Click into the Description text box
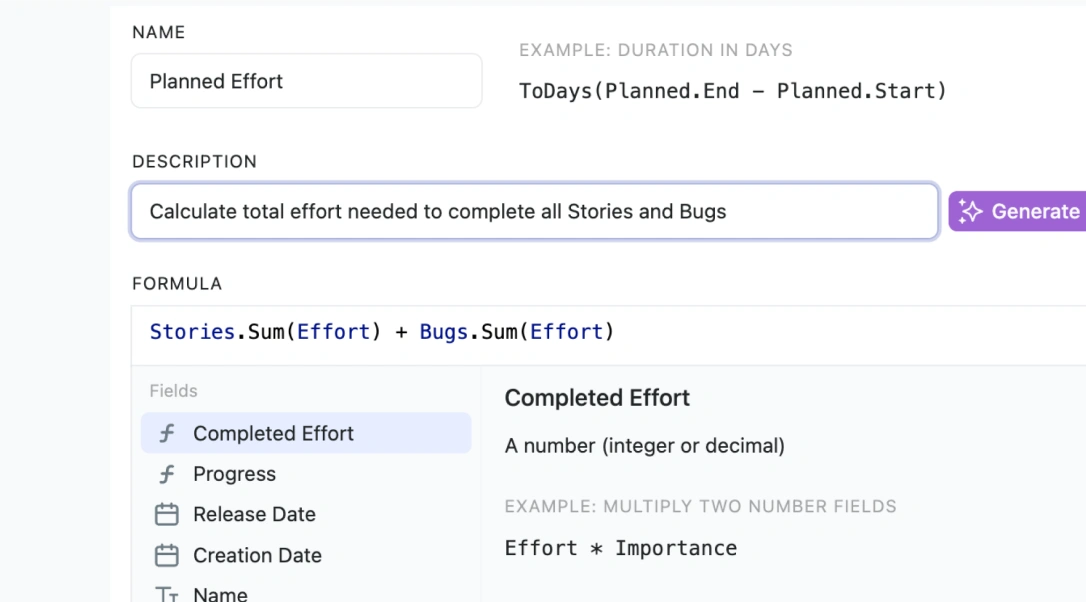The image size is (1086, 602). 534,211
